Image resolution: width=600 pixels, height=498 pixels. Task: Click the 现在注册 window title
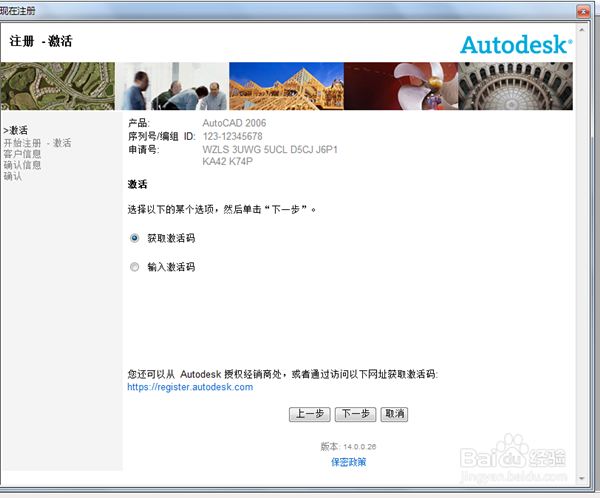[x=18, y=11]
